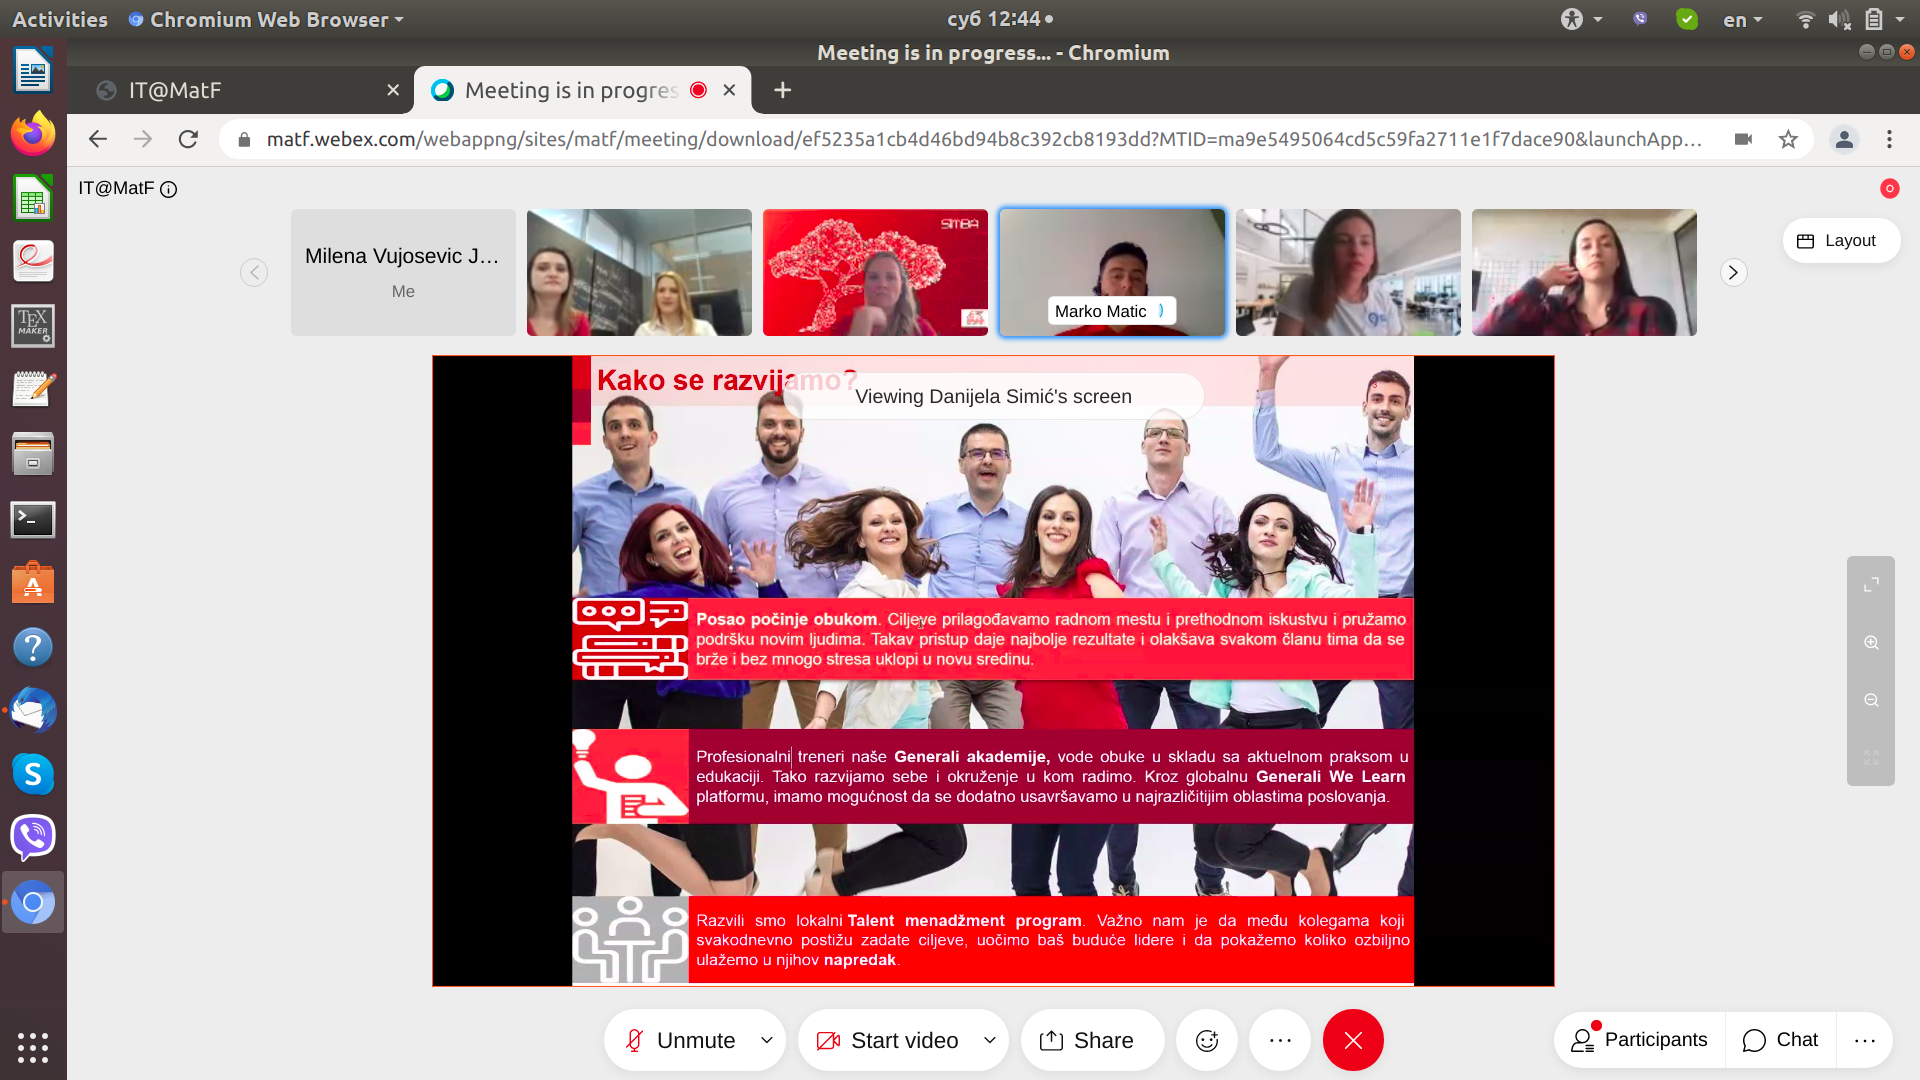Select Milena Vujosevic self-view tile
Viewport: 1920px width, 1080px height.
click(x=403, y=272)
